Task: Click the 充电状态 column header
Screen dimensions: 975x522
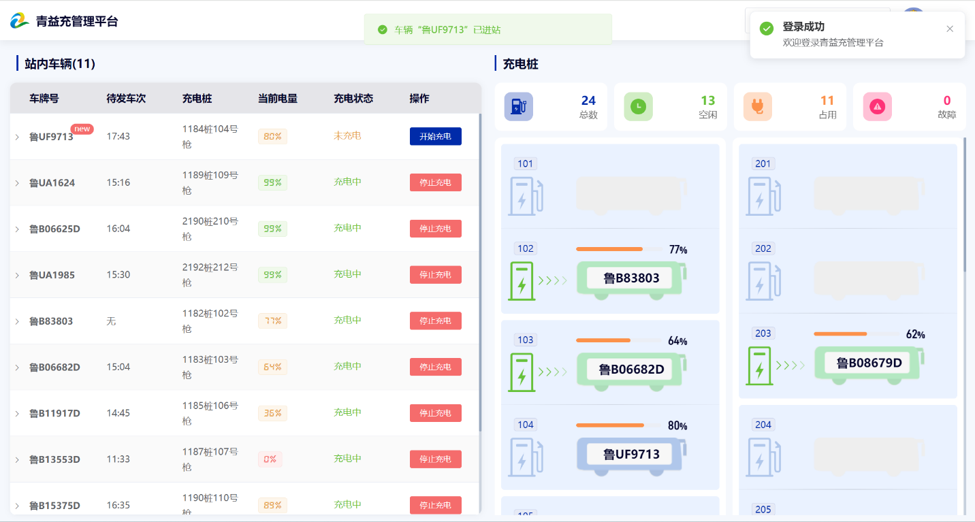Action: (x=353, y=99)
